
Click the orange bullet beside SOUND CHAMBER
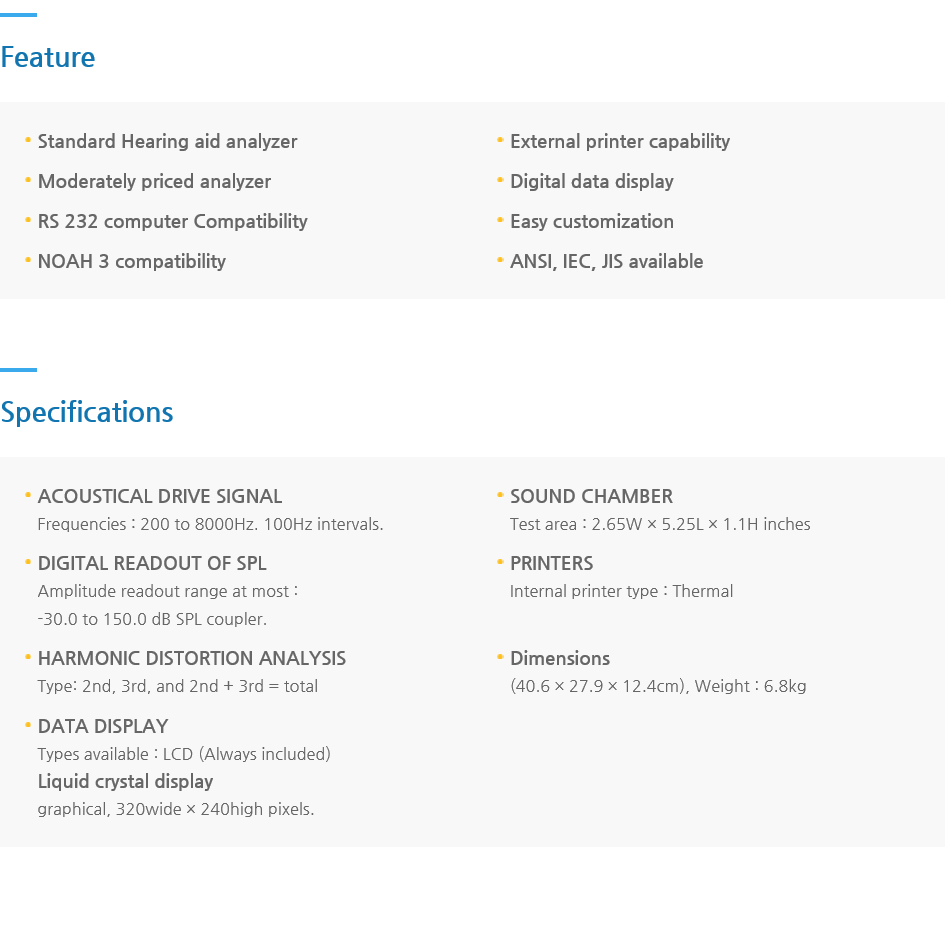pyautogui.click(x=500, y=495)
